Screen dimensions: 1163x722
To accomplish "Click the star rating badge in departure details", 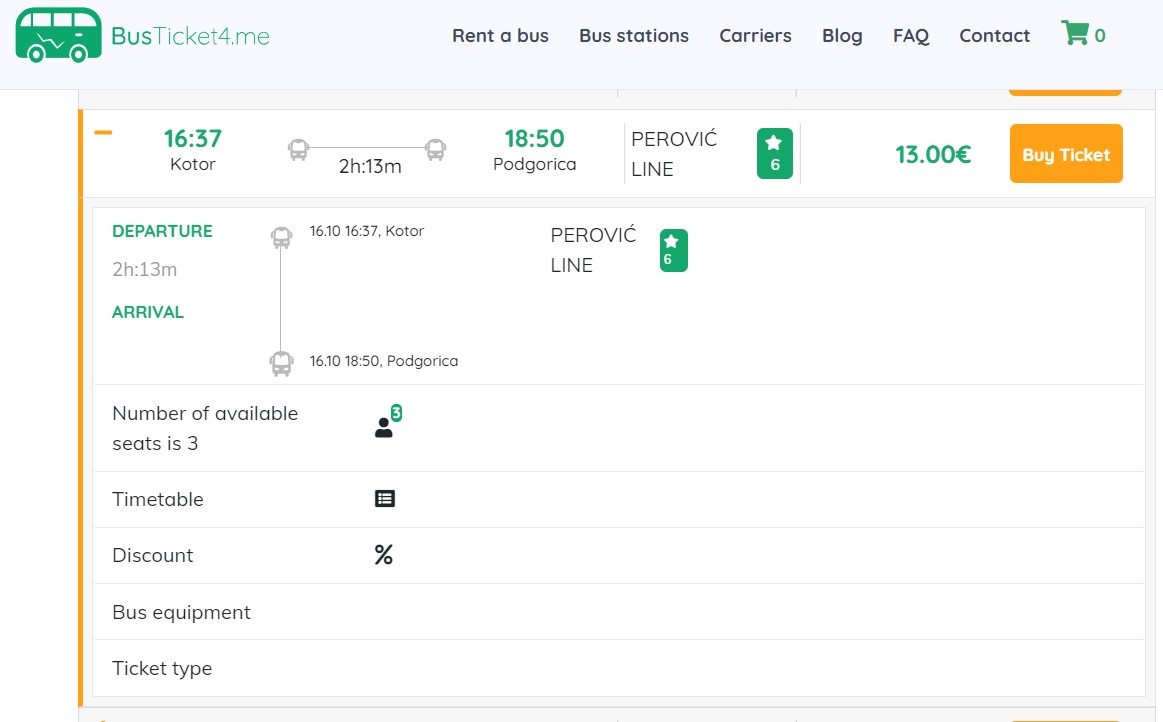I will (x=673, y=250).
